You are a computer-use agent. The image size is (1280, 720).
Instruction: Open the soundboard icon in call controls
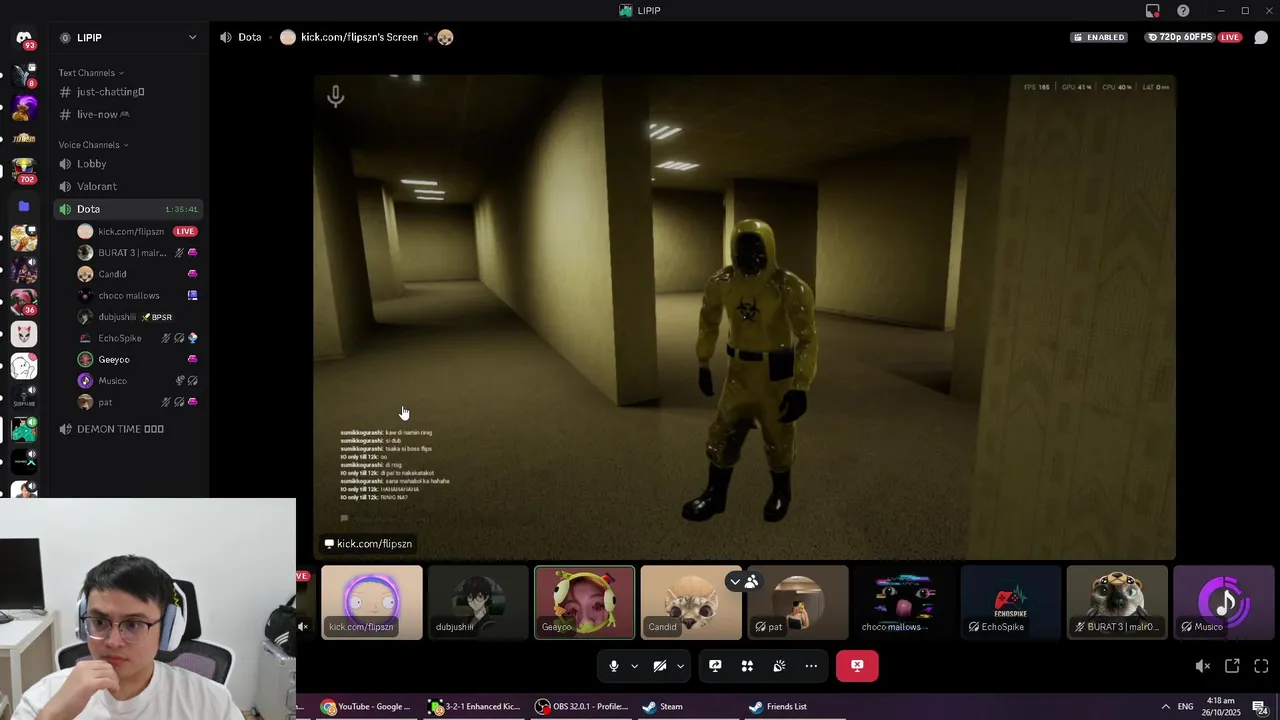(779, 666)
